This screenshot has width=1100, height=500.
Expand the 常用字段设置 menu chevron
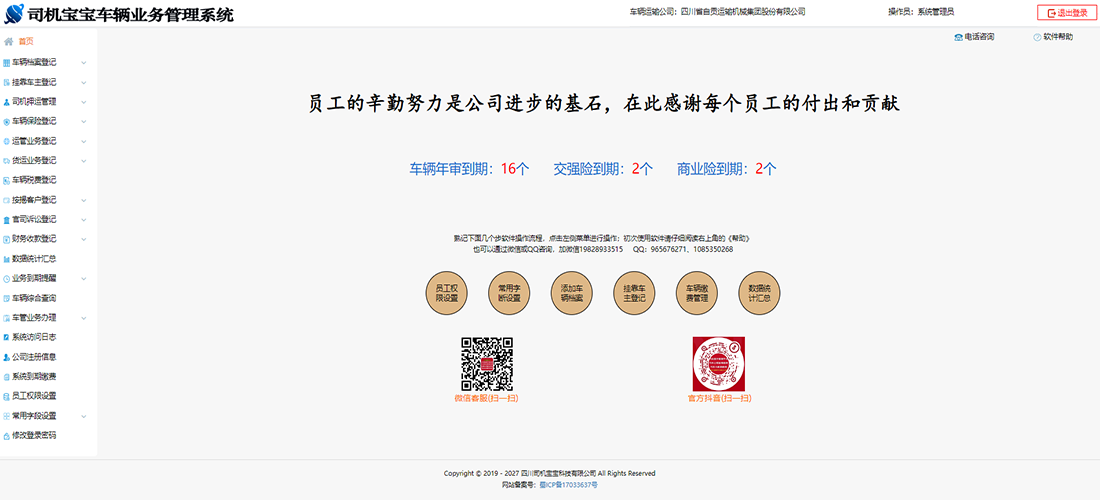point(83,416)
